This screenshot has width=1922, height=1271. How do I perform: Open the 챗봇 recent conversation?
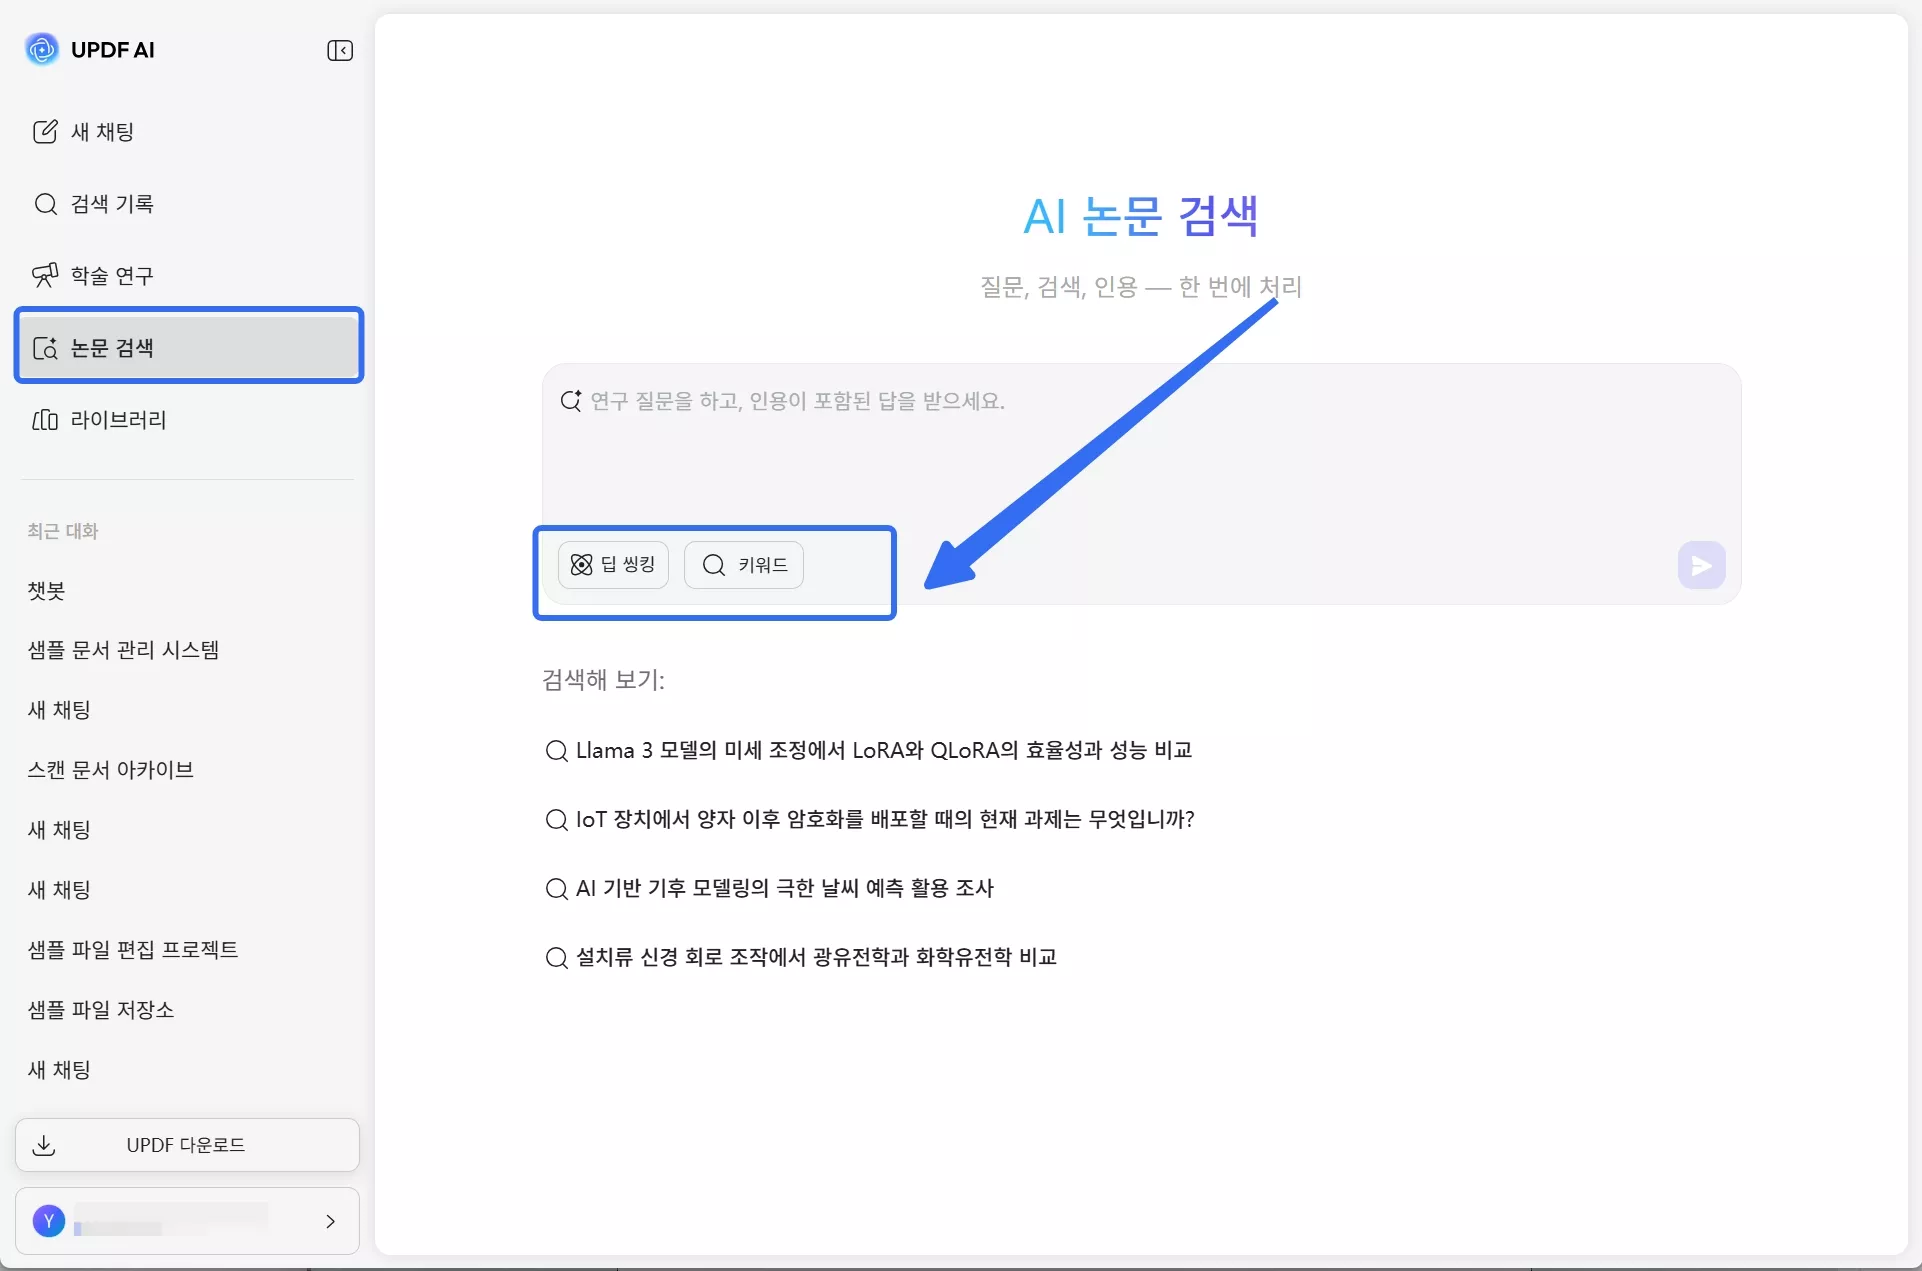coord(45,590)
